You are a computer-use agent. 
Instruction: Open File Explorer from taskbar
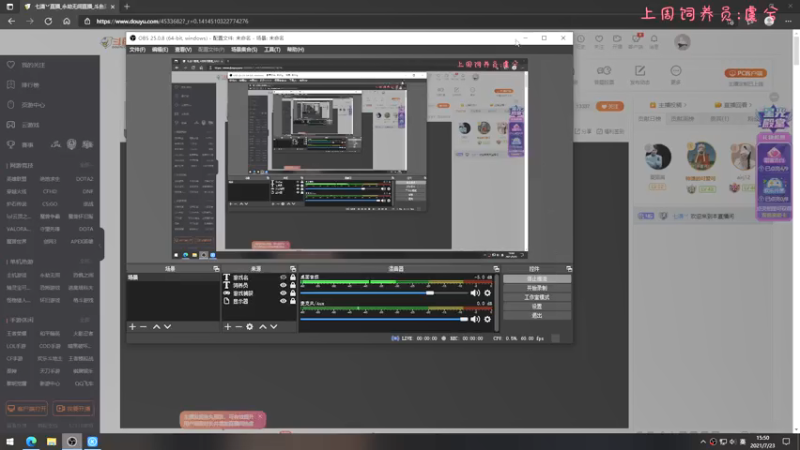click(x=52, y=441)
